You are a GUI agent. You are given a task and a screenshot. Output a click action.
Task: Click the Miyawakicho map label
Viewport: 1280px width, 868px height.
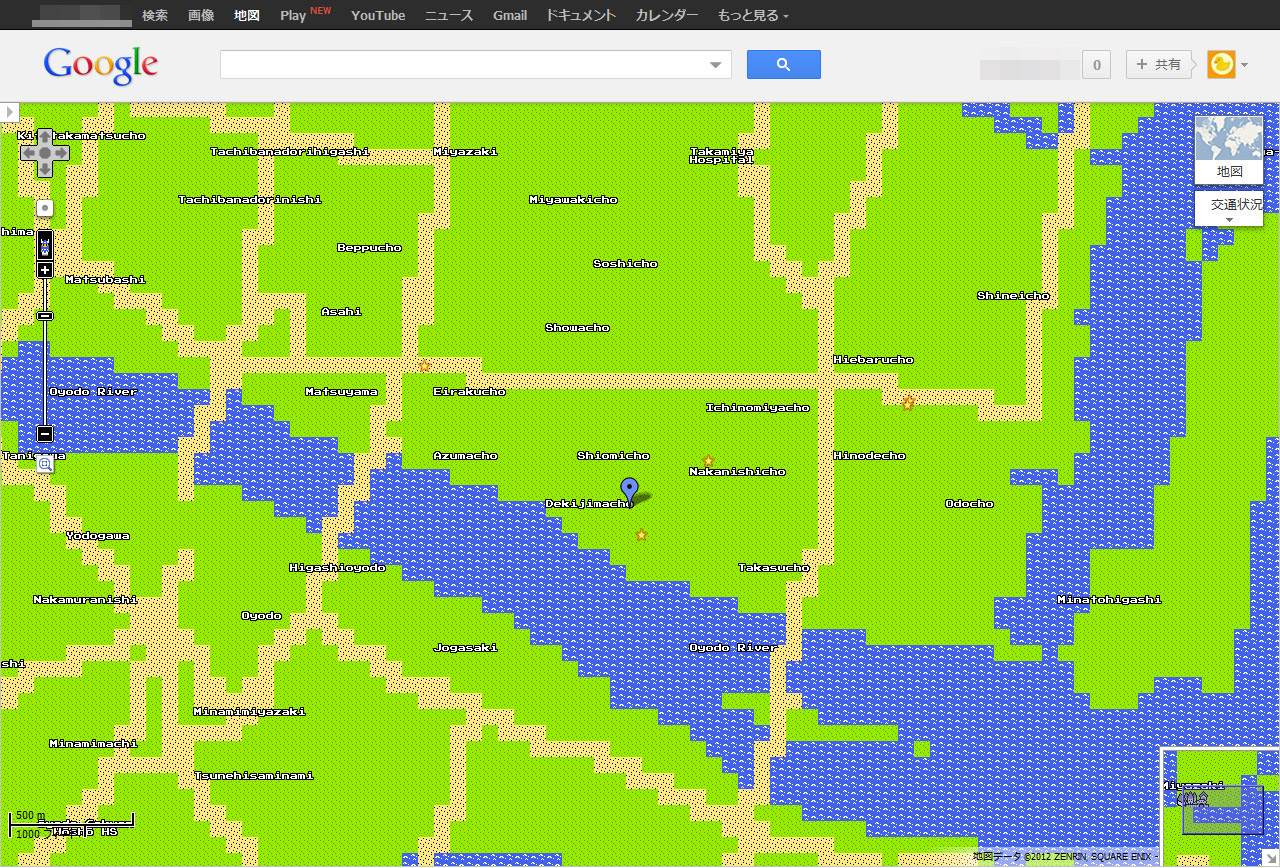(x=574, y=200)
